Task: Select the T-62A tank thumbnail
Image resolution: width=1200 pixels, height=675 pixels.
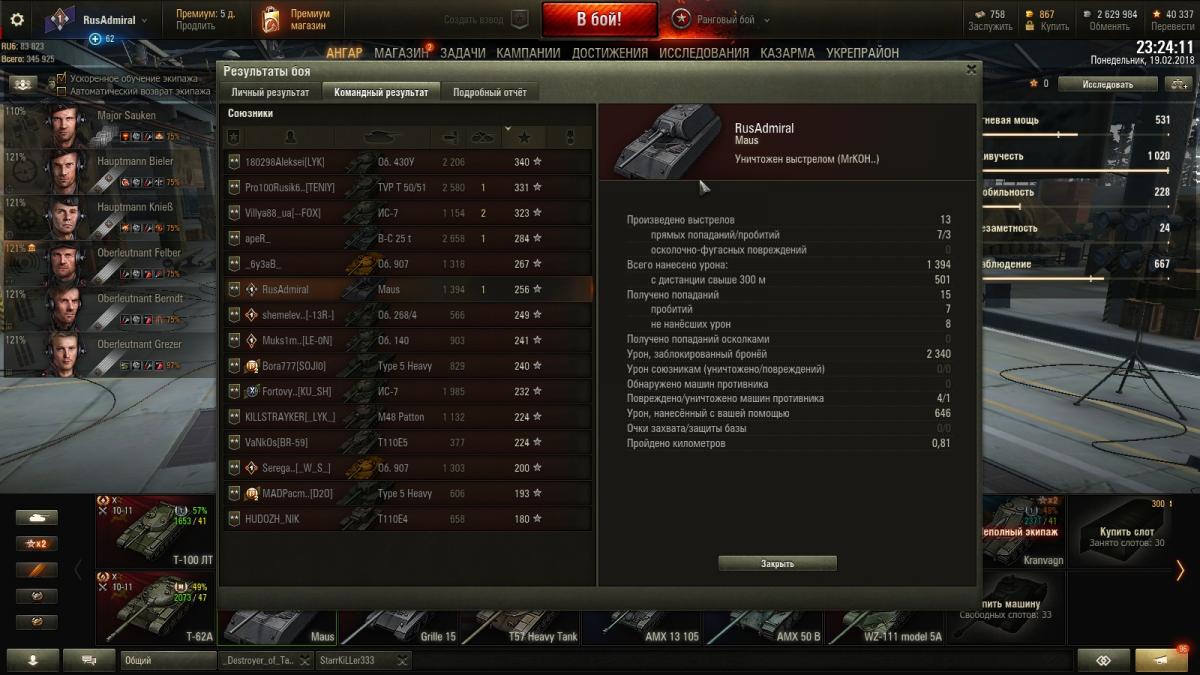Action: (x=155, y=607)
